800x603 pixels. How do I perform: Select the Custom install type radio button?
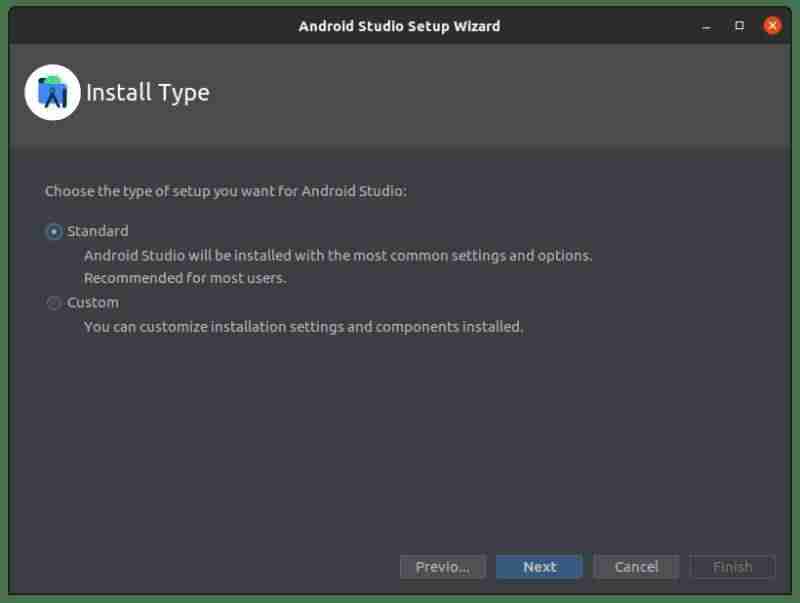pyautogui.click(x=54, y=303)
